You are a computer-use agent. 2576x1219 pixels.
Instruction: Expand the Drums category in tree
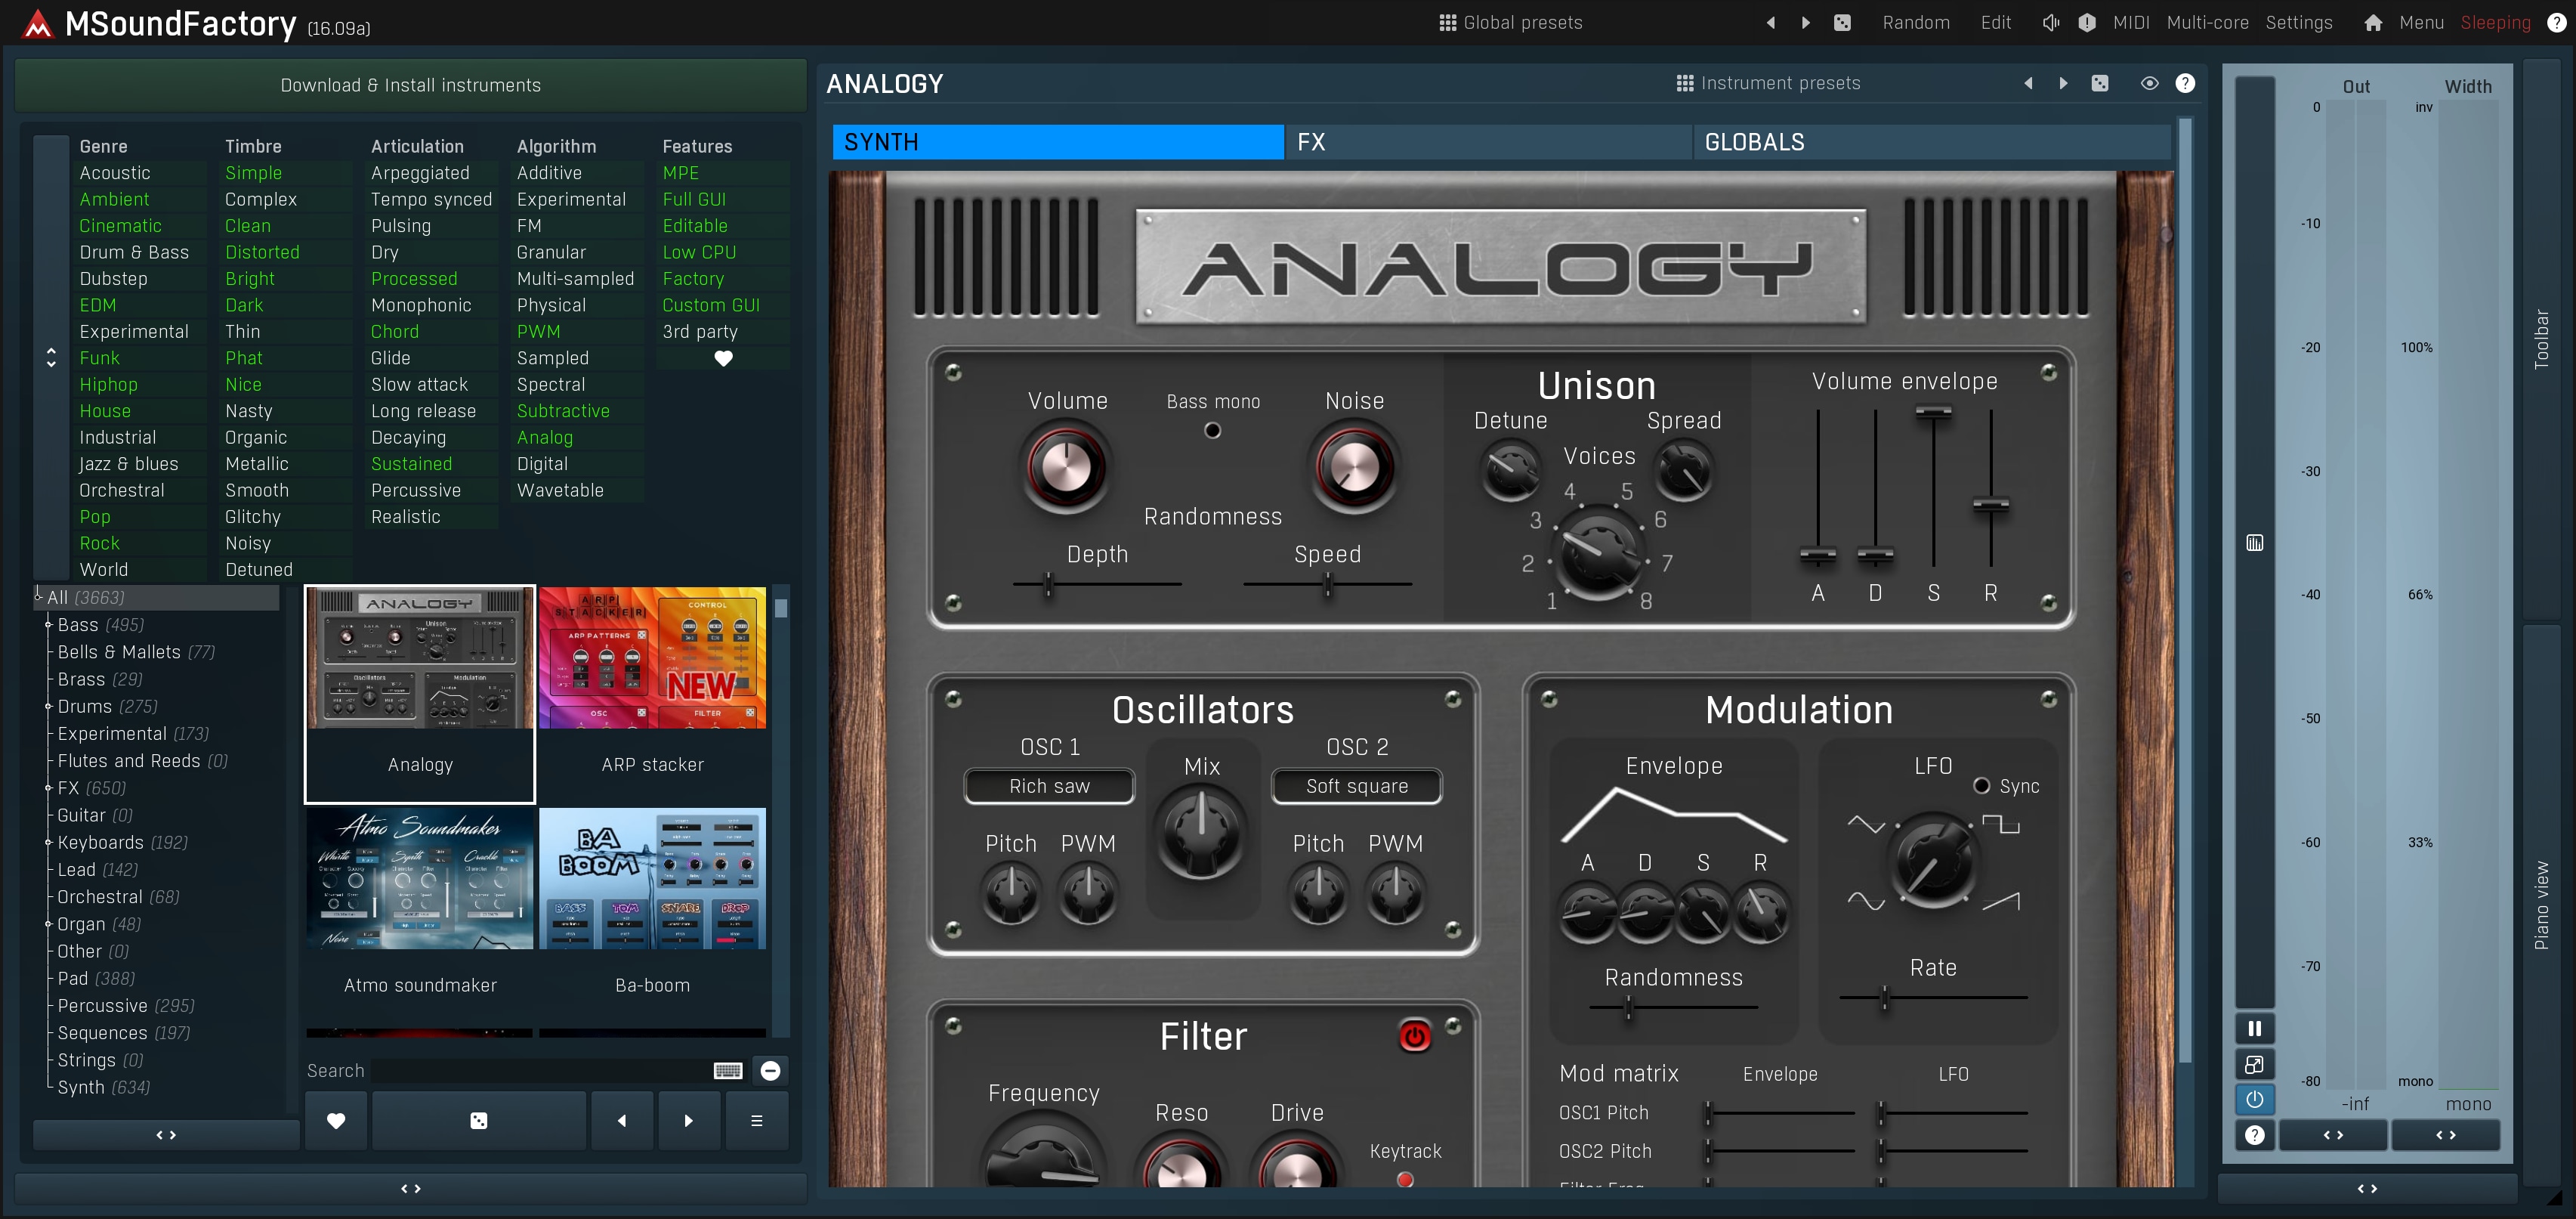[48, 707]
